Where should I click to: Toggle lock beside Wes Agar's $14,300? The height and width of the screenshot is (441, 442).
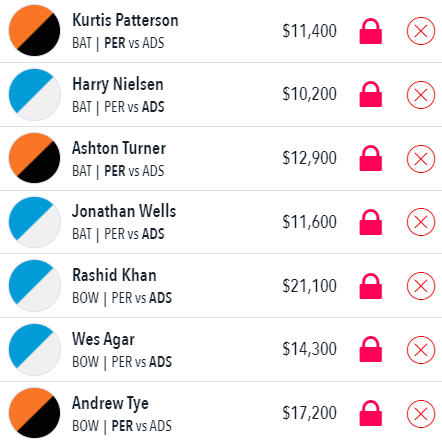(371, 349)
